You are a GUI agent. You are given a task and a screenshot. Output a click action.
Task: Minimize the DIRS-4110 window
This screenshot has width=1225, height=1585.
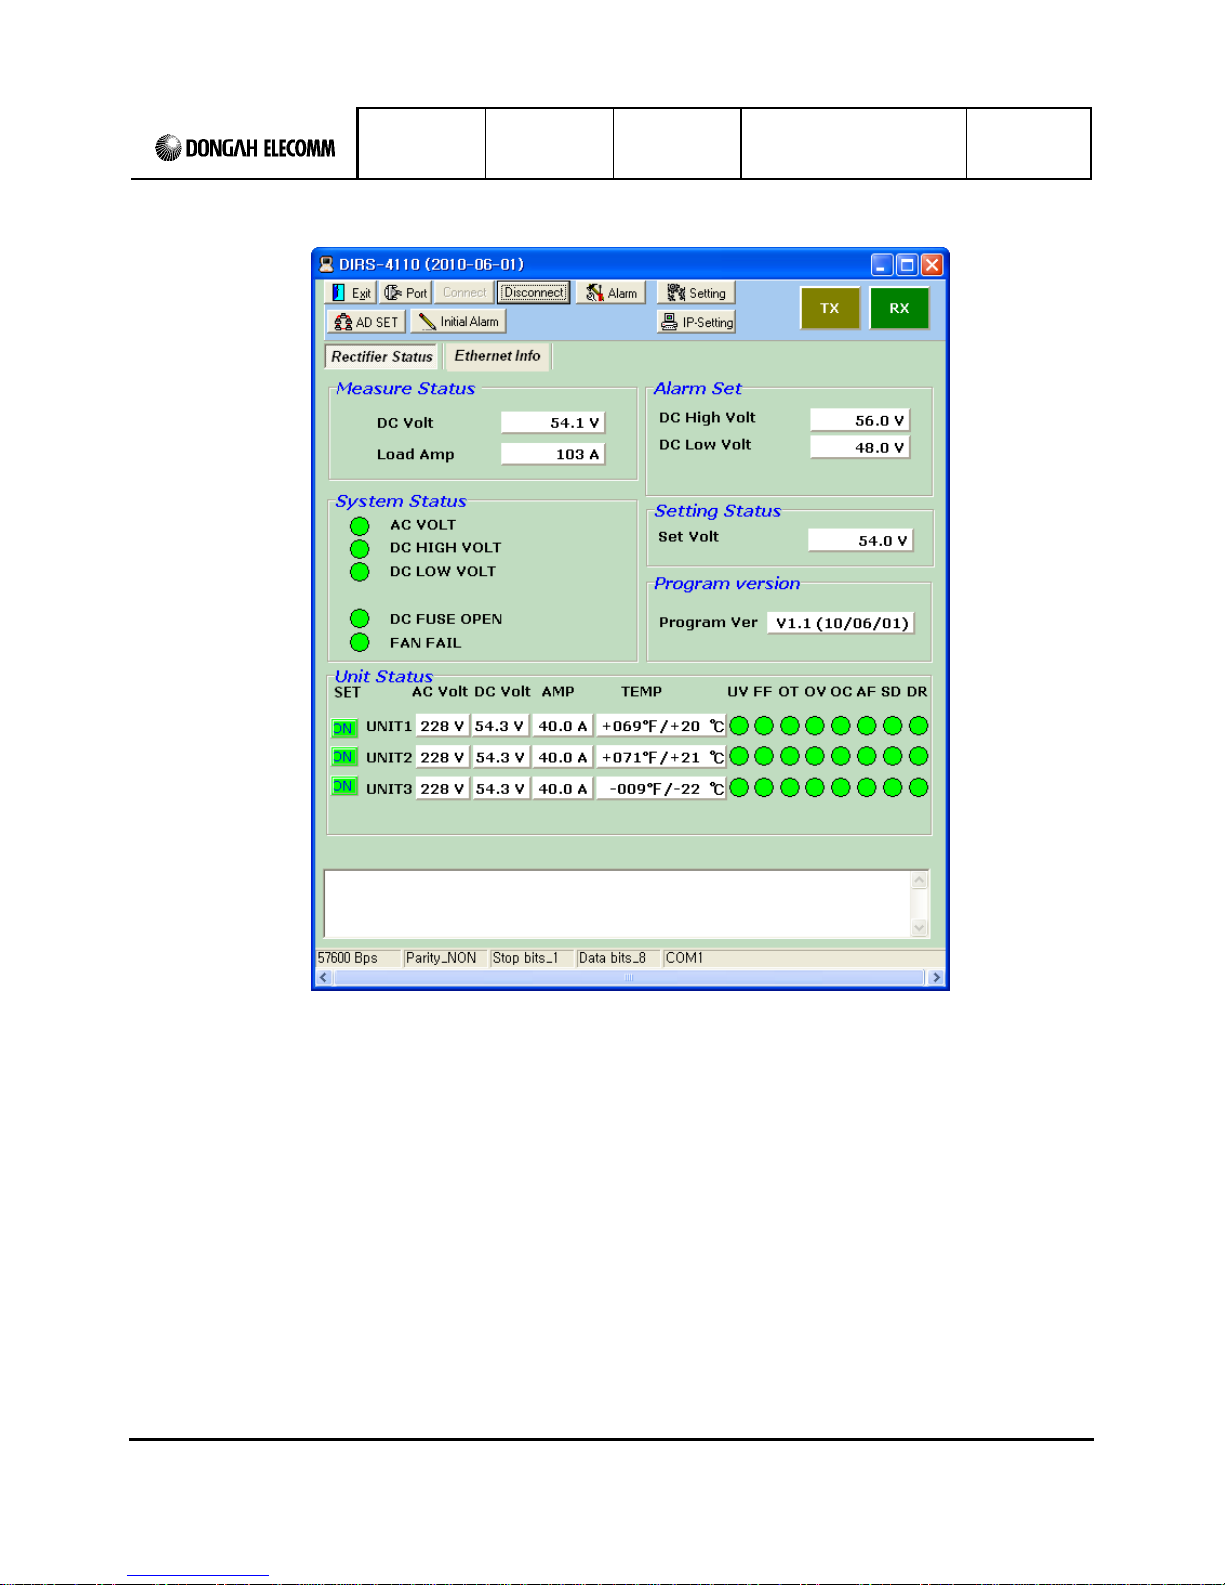pyautogui.click(x=882, y=265)
